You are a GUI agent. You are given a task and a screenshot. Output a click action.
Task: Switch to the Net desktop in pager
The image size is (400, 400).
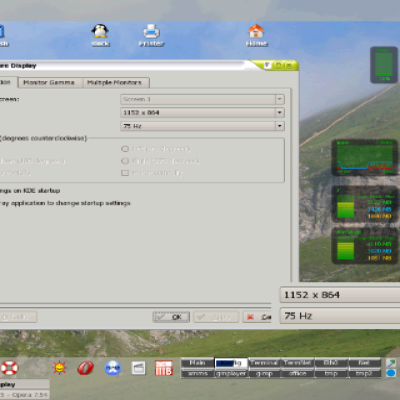(364, 363)
